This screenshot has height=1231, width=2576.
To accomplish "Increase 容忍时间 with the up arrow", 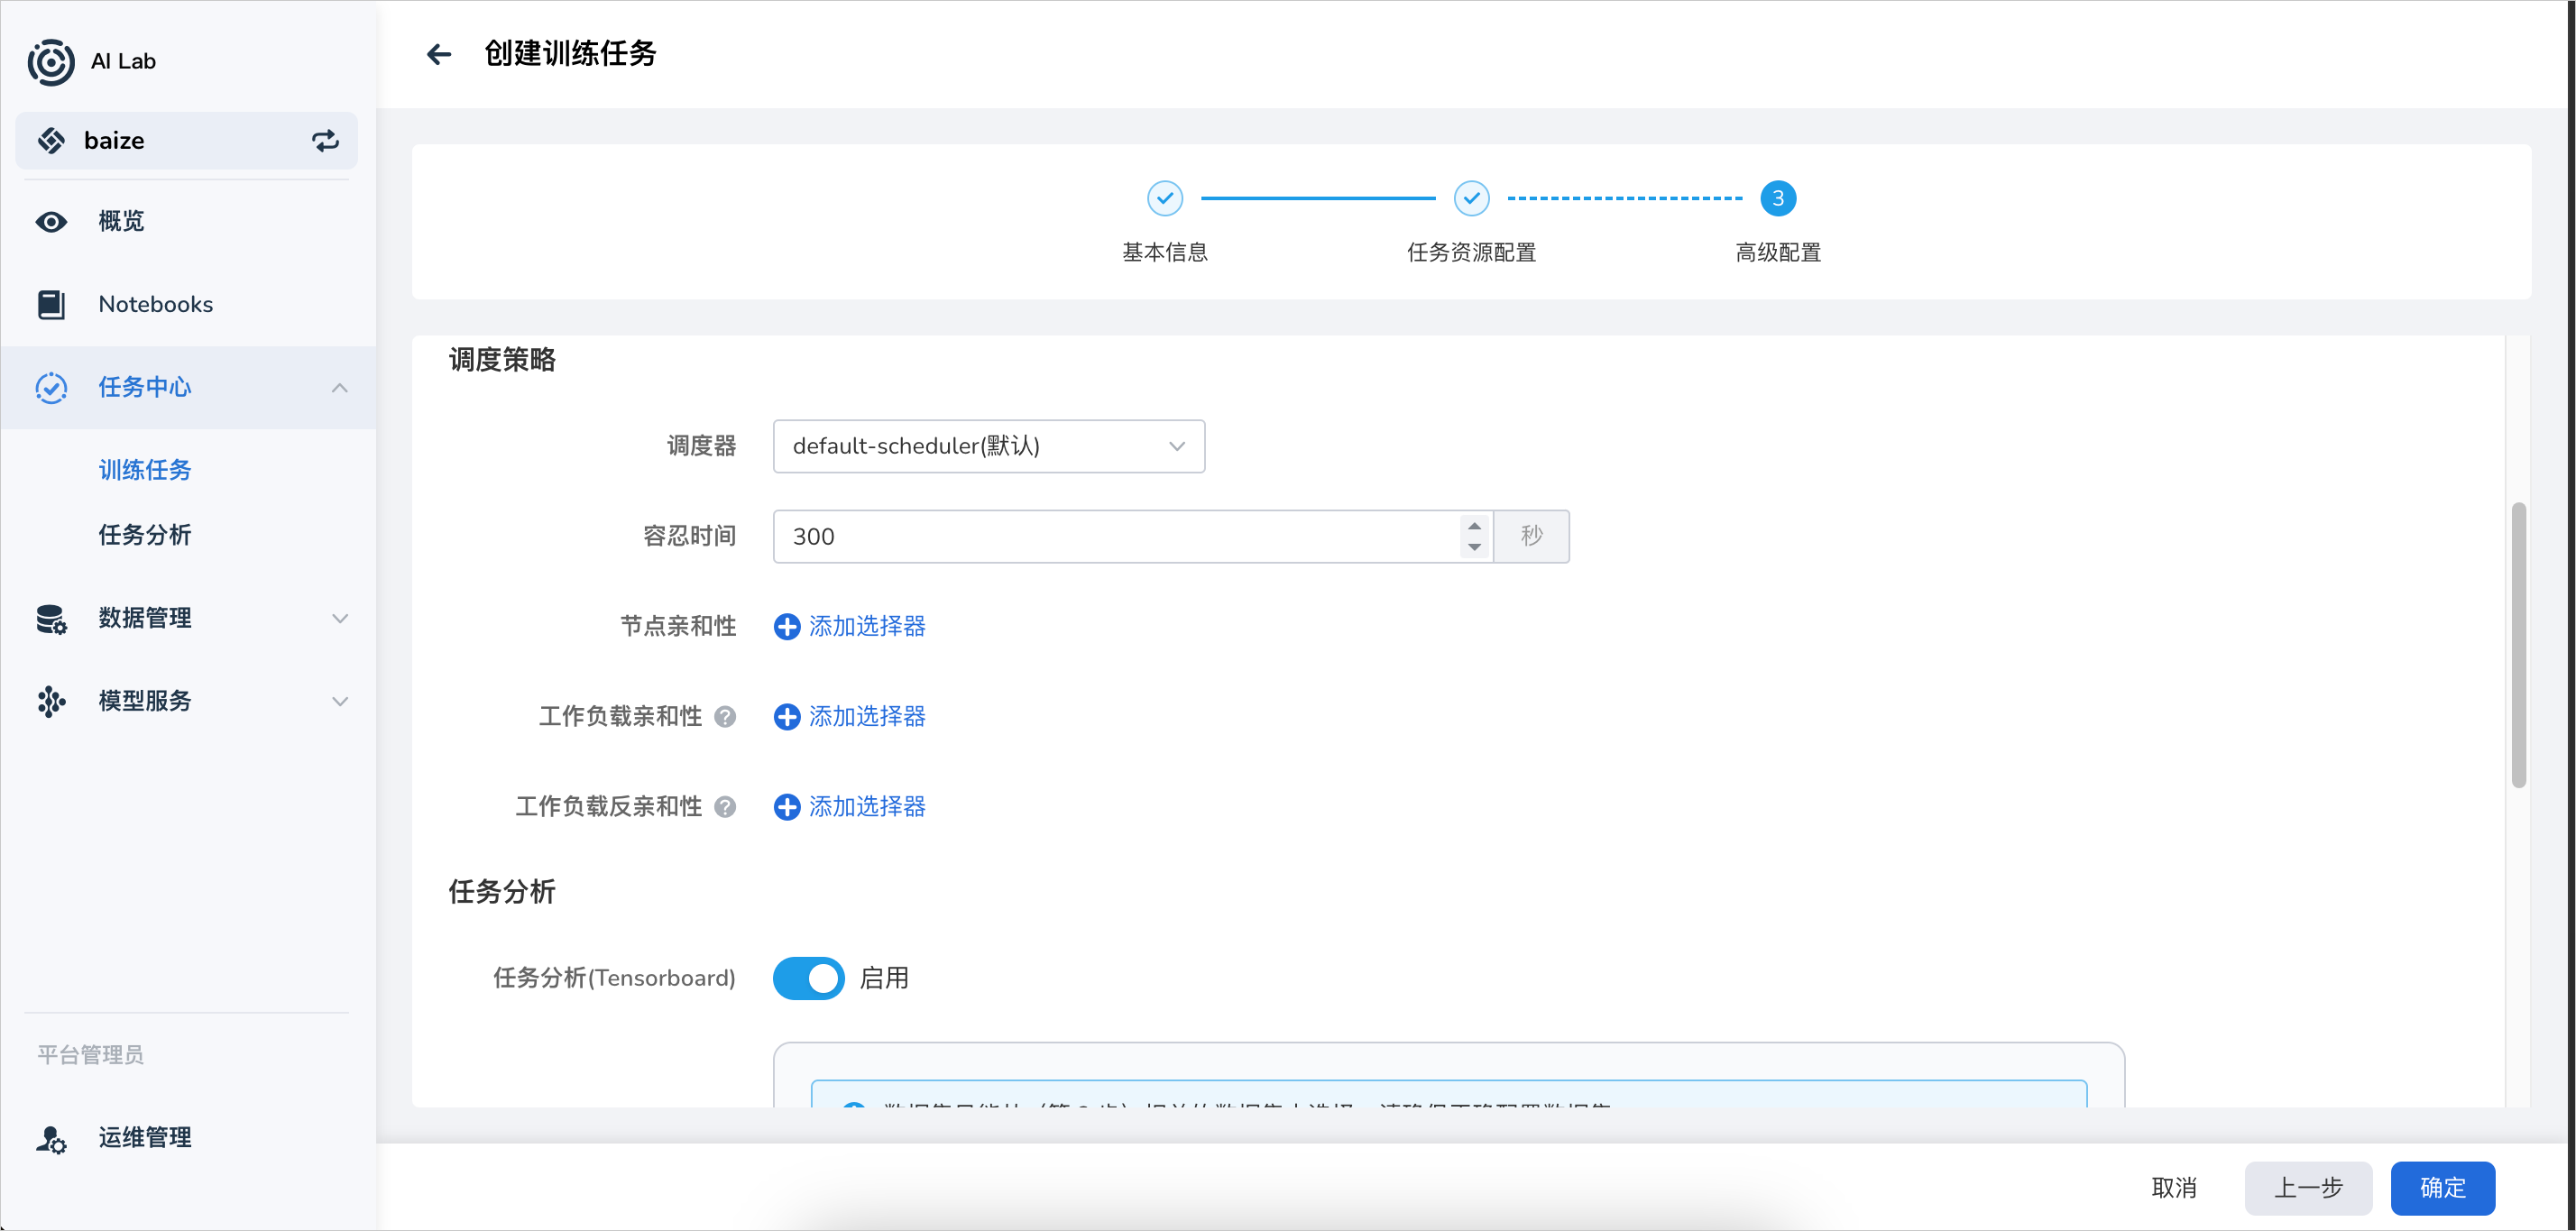I will pyautogui.click(x=1474, y=526).
